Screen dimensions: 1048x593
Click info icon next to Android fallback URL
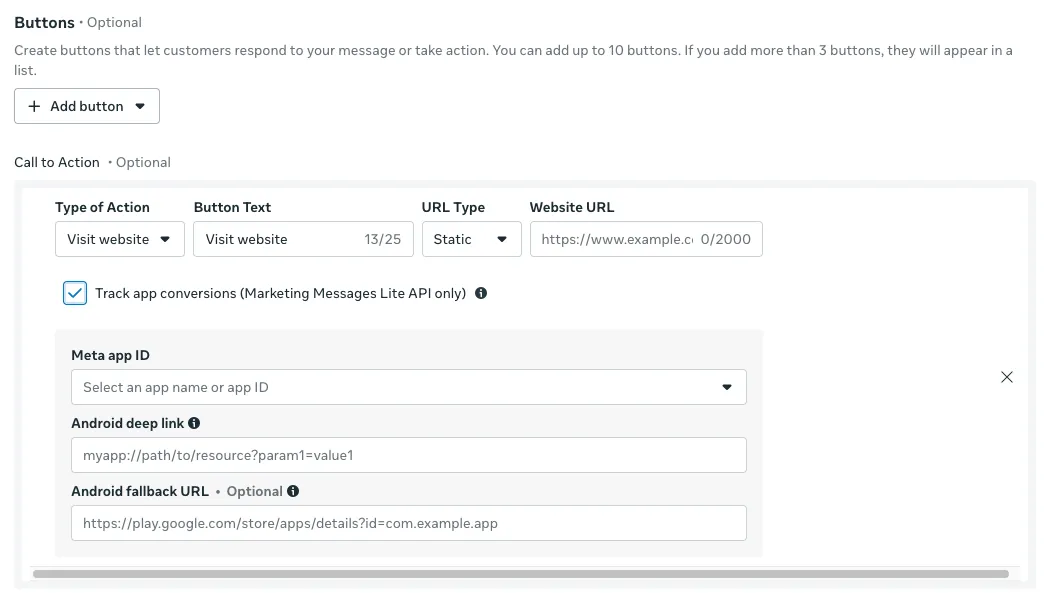click(293, 492)
